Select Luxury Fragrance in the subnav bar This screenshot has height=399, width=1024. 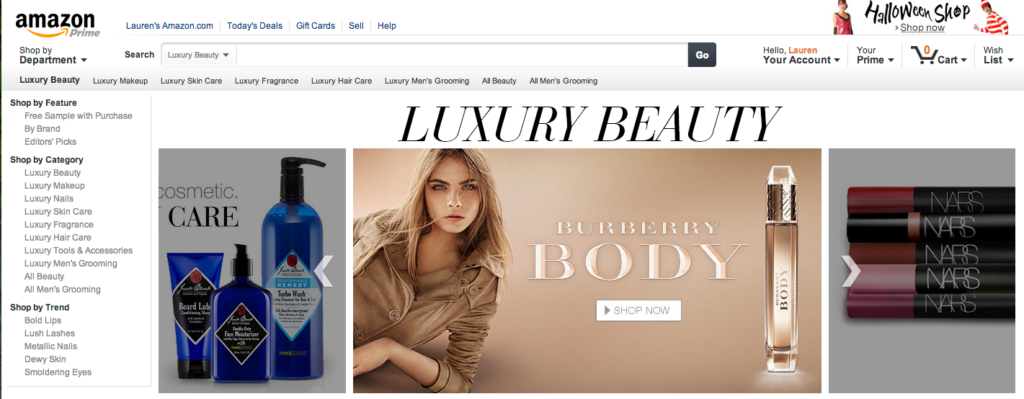click(x=266, y=81)
